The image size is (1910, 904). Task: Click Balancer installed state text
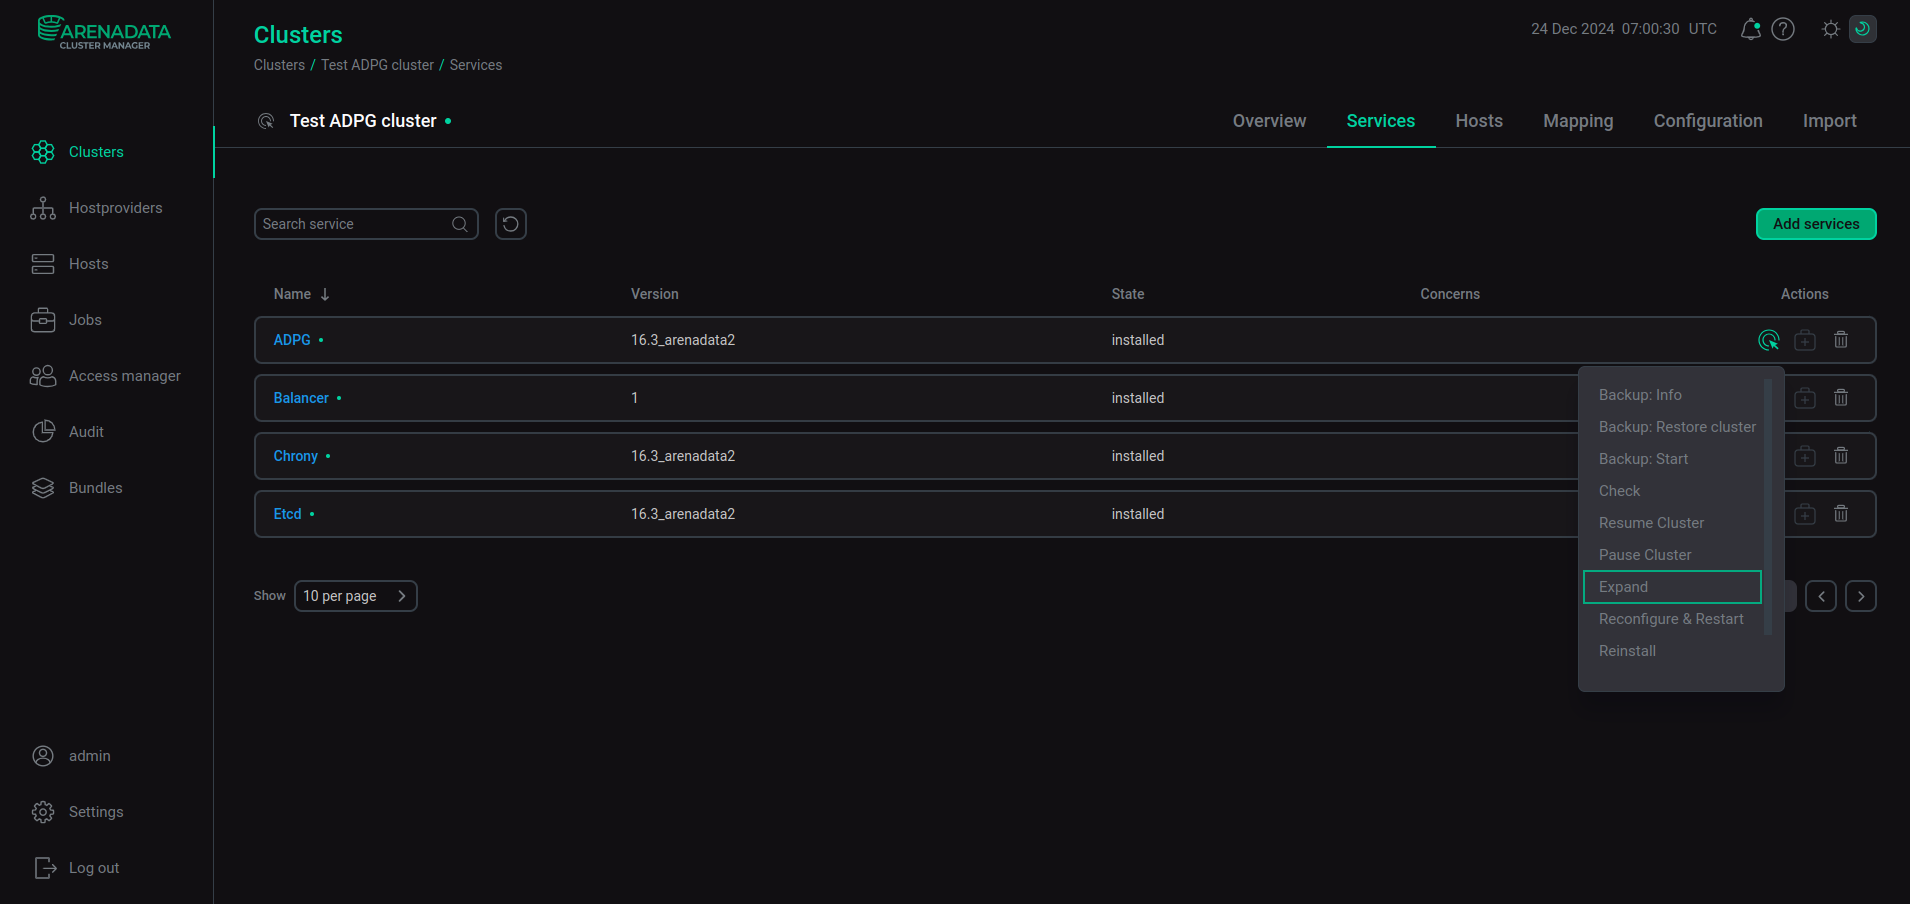(x=1138, y=398)
